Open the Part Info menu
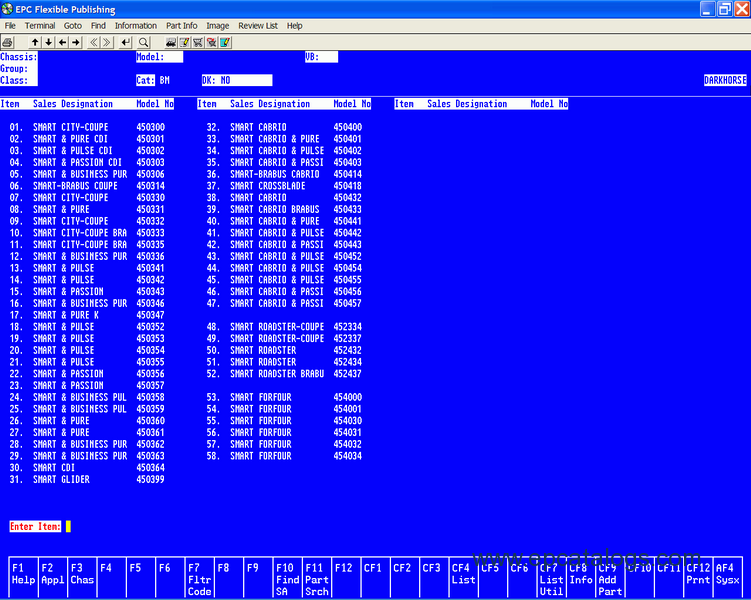Viewport: 751px width, 600px height. point(181,25)
